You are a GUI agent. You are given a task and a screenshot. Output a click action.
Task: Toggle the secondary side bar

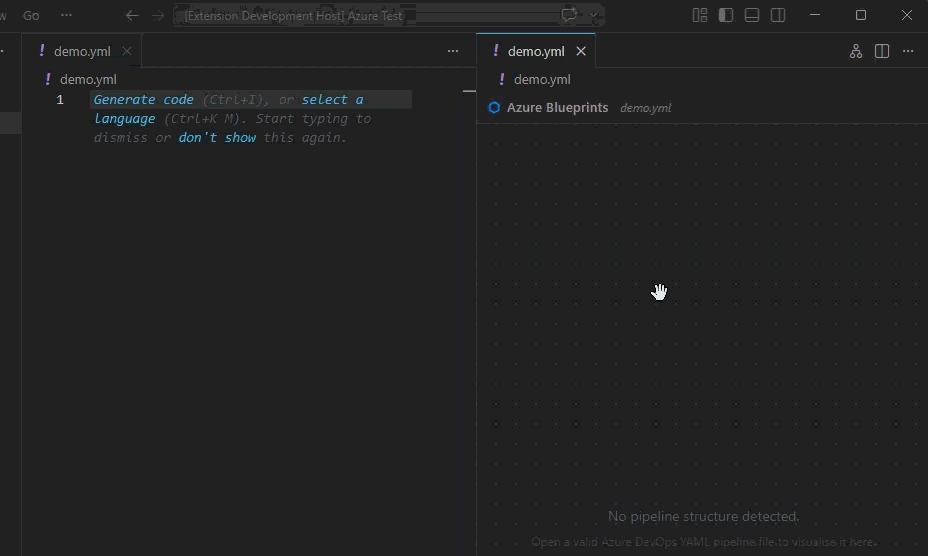(x=778, y=15)
